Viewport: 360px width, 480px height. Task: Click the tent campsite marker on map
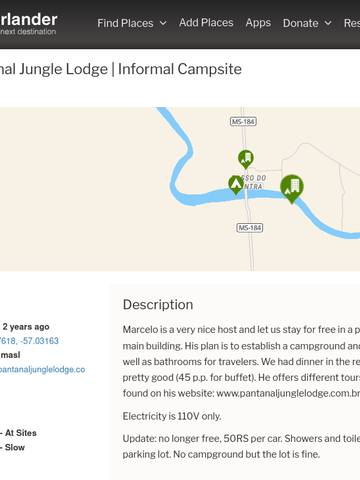point(236,185)
